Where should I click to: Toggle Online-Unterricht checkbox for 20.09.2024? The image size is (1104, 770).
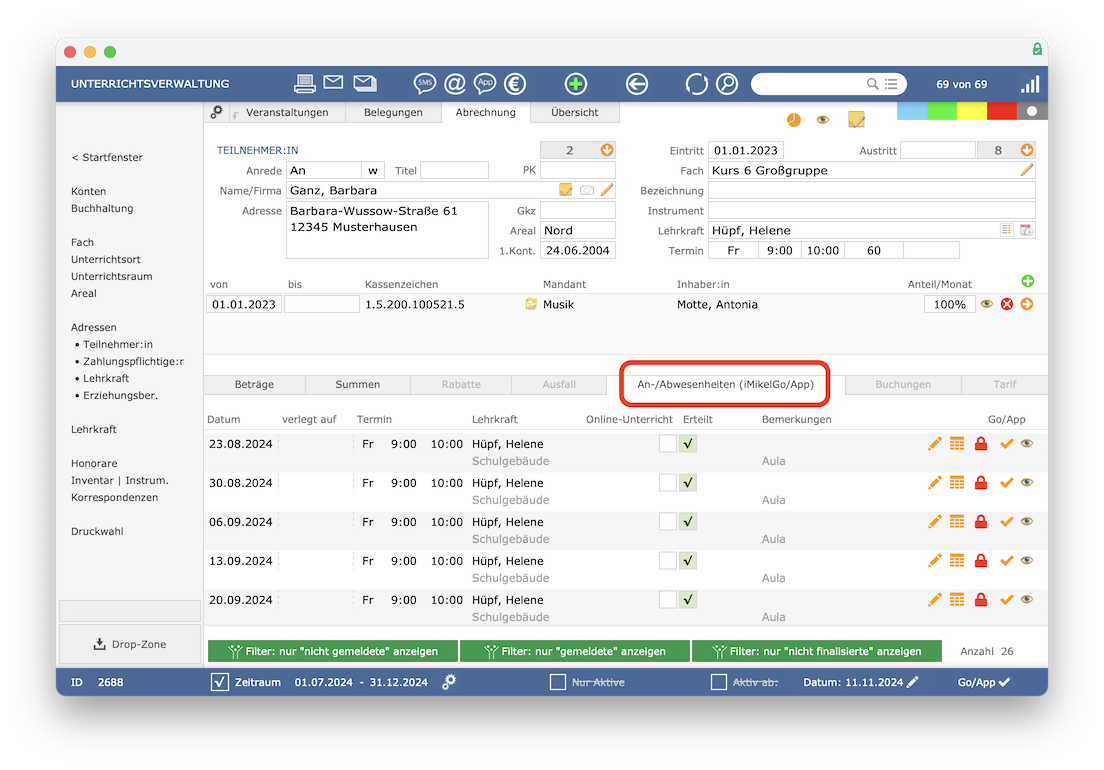pyautogui.click(x=667, y=600)
